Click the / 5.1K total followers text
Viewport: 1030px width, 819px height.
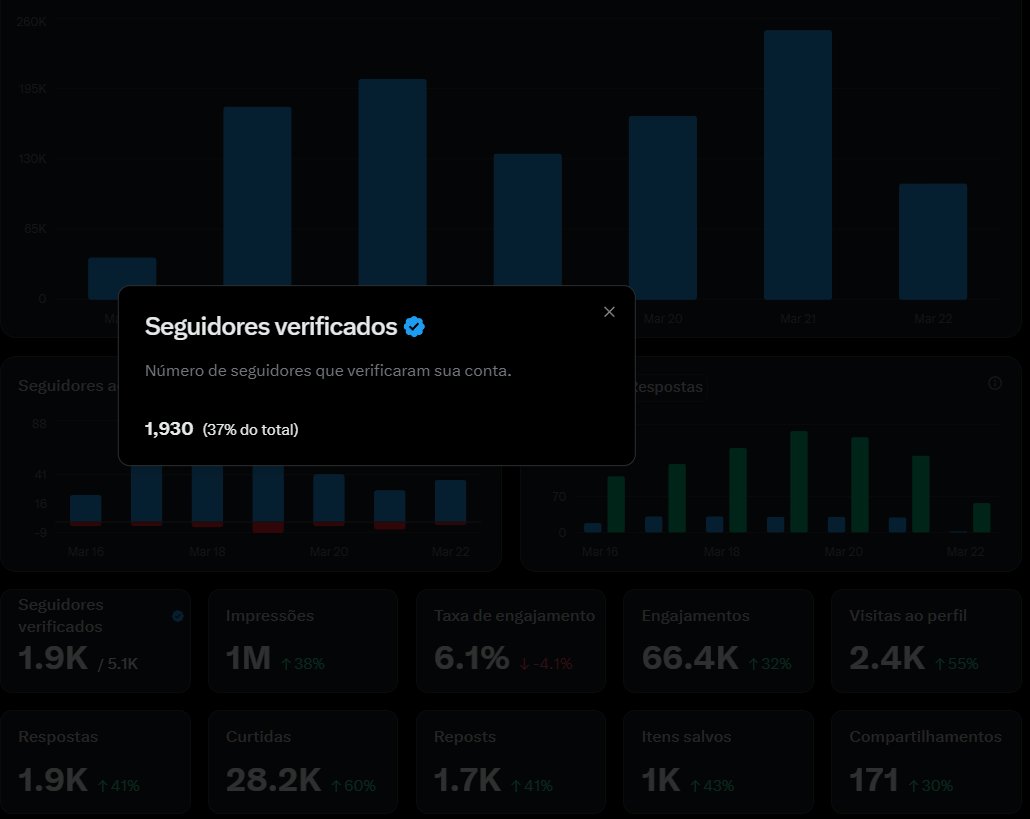pos(118,664)
